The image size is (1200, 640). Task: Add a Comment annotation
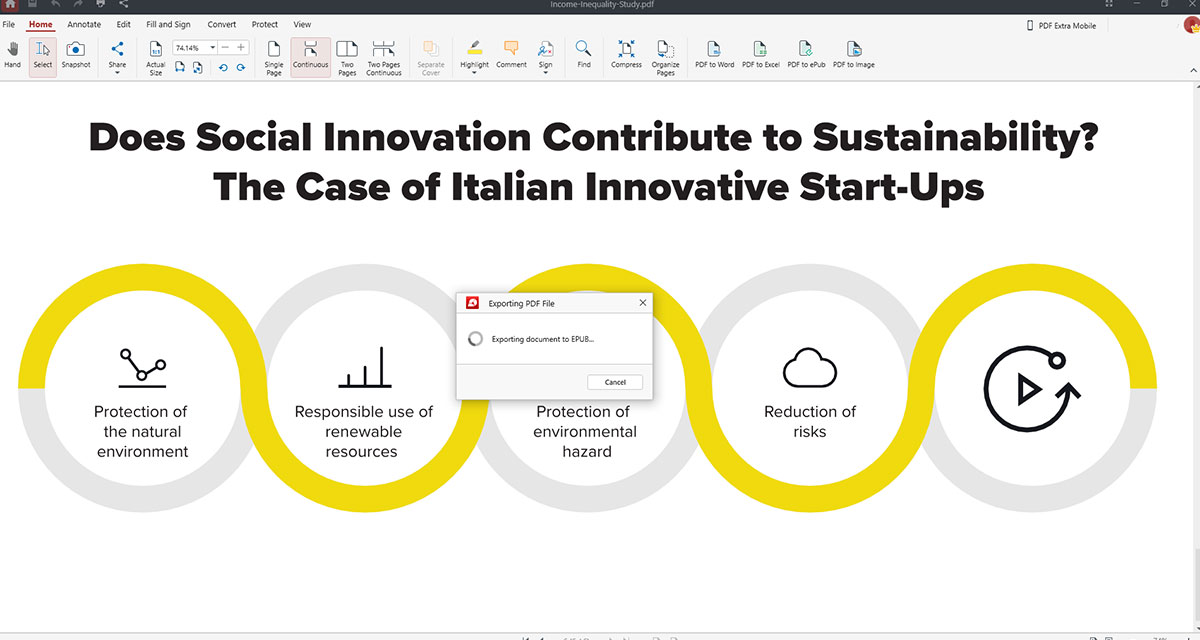[x=511, y=54]
